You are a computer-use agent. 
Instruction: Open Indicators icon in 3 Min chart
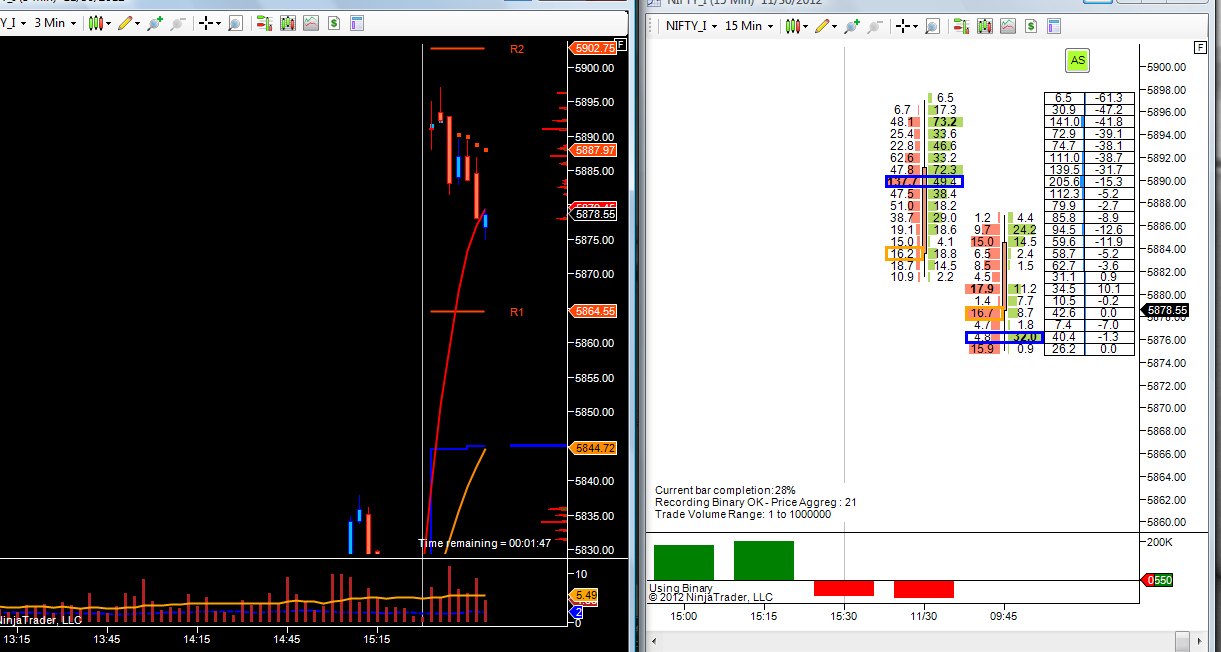pos(311,23)
